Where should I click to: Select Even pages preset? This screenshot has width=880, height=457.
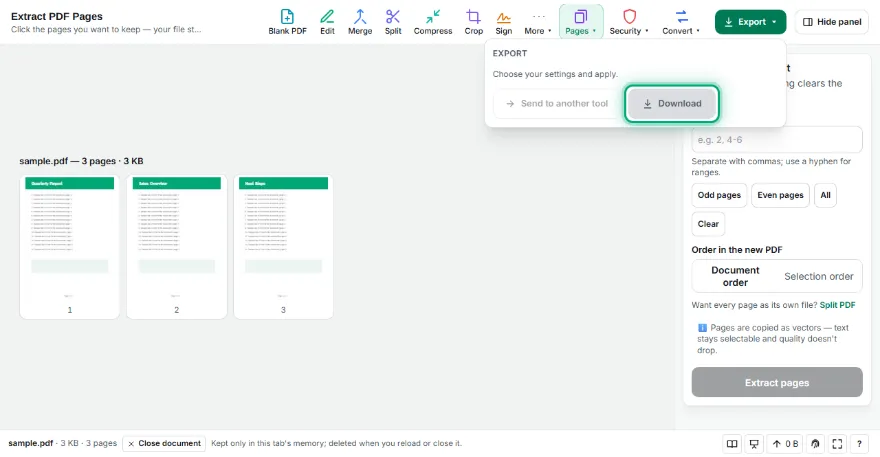(780, 195)
